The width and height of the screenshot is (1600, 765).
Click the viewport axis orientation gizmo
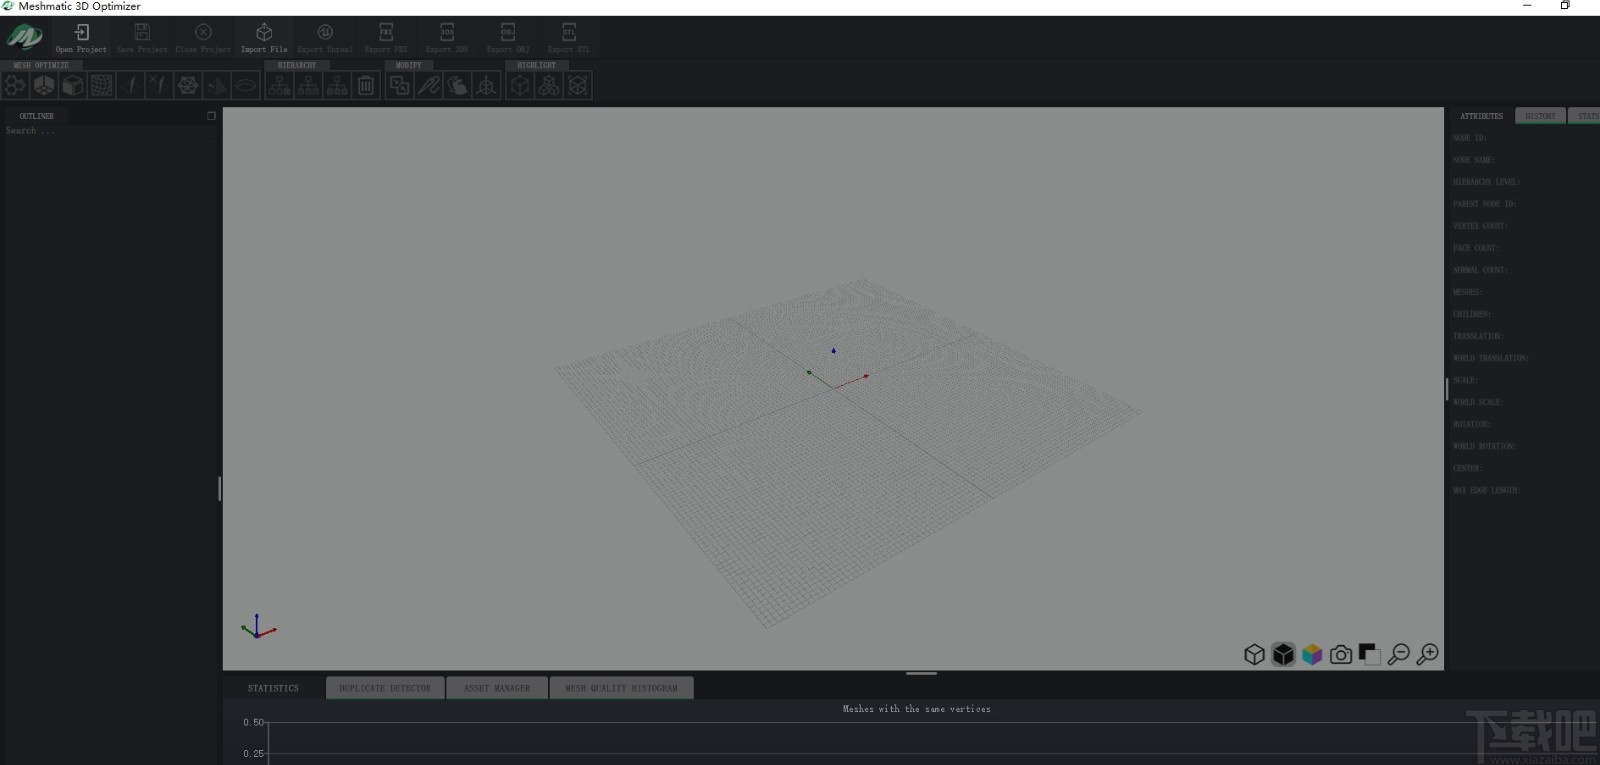[x=258, y=627]
